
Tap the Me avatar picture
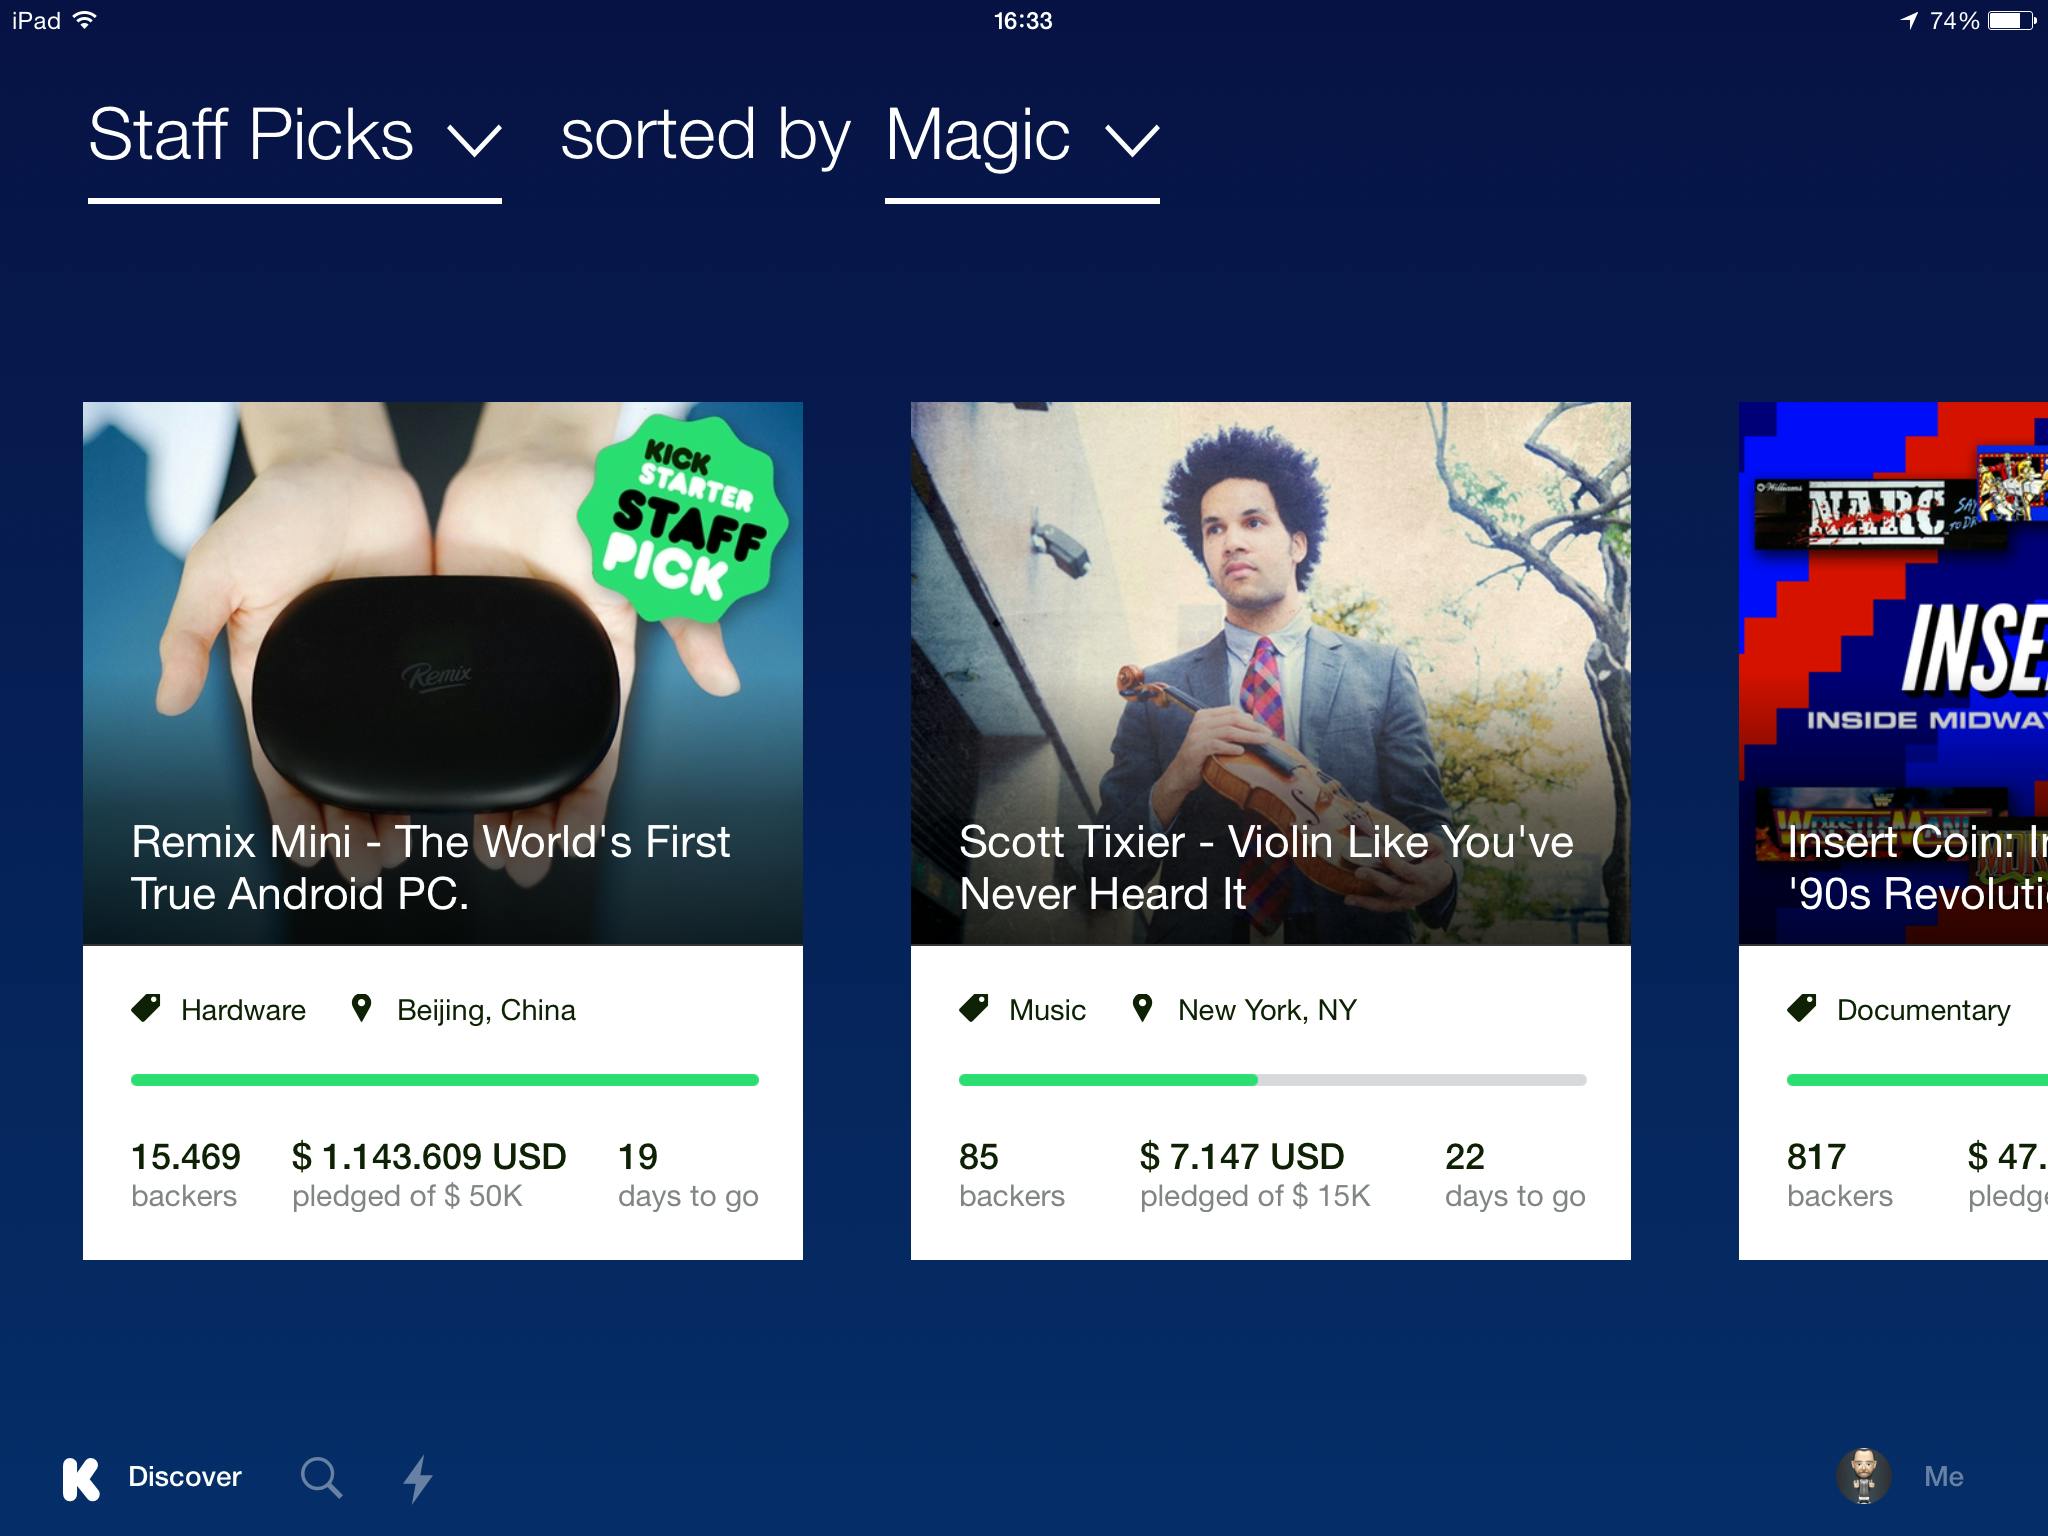[1864, 1476]
